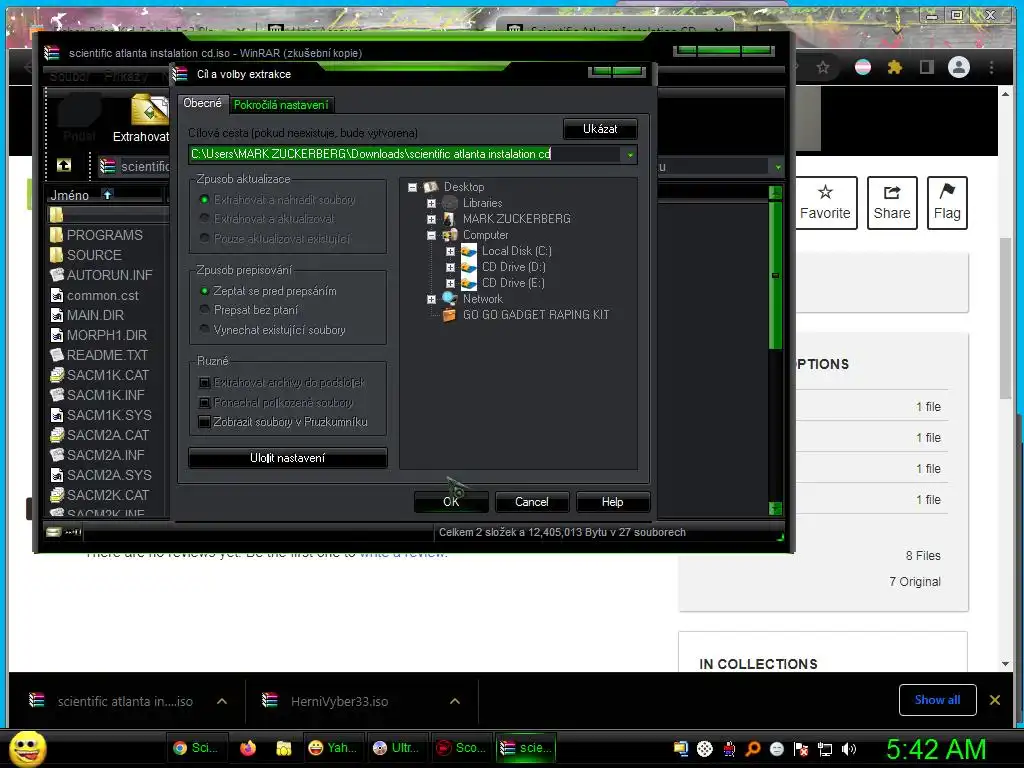Click the Favorite star icon on the webpage
Viewport: 1024px width, 768px height.
tap(825, 192)
